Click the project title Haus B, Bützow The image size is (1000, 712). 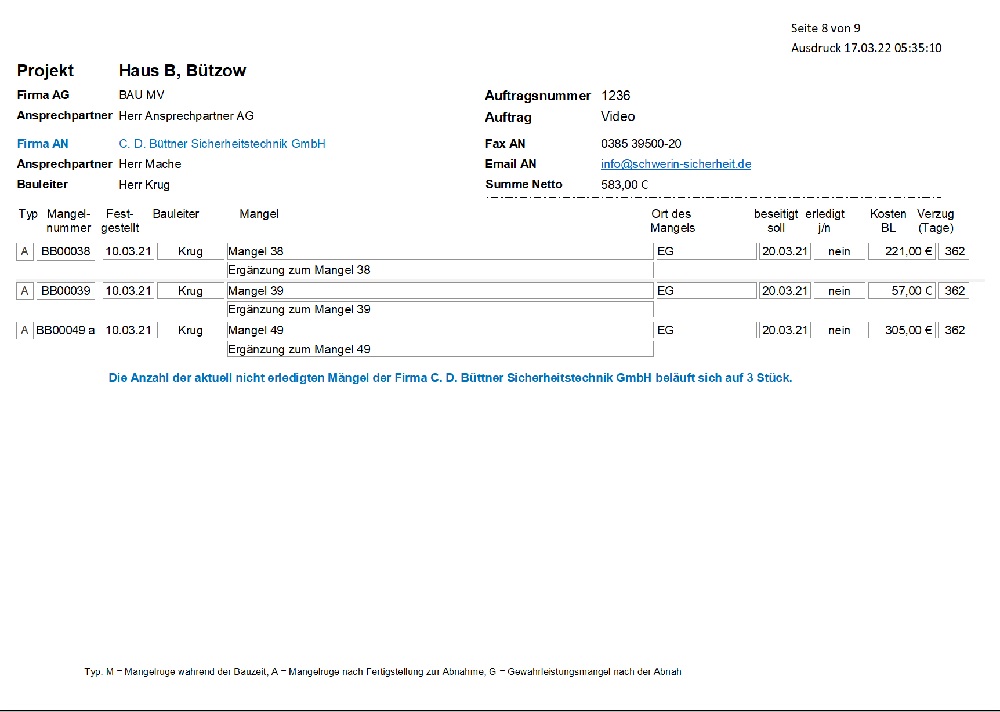pos(182,71)
